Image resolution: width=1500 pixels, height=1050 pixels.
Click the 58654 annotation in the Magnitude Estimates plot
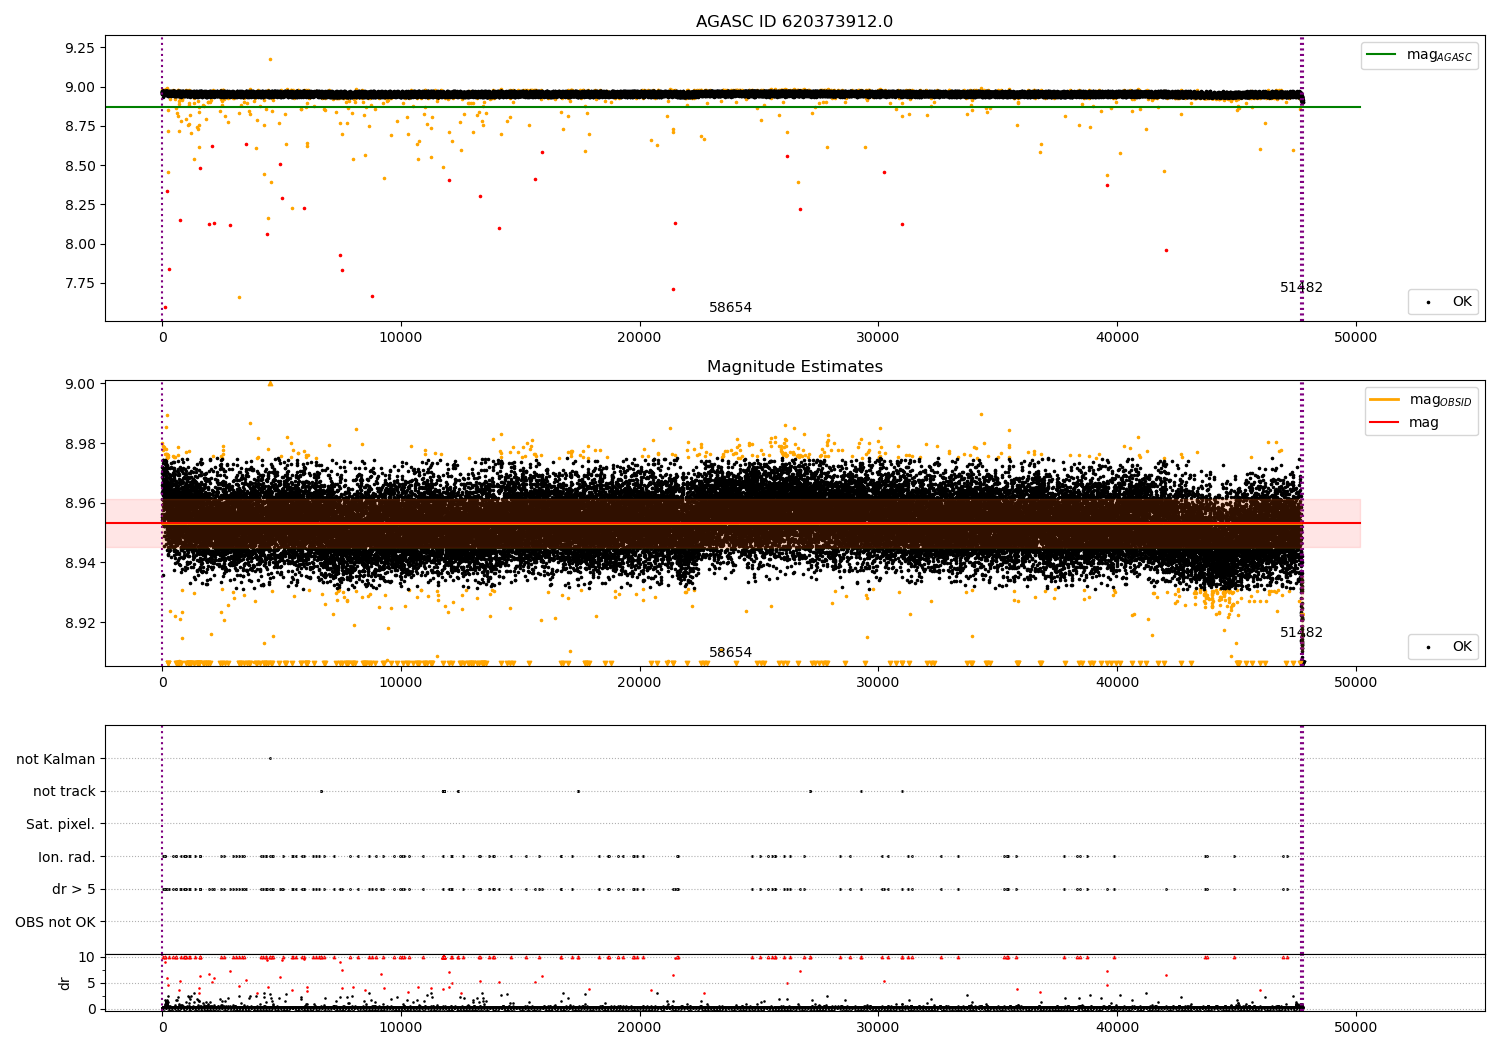(x=730, y=652)
